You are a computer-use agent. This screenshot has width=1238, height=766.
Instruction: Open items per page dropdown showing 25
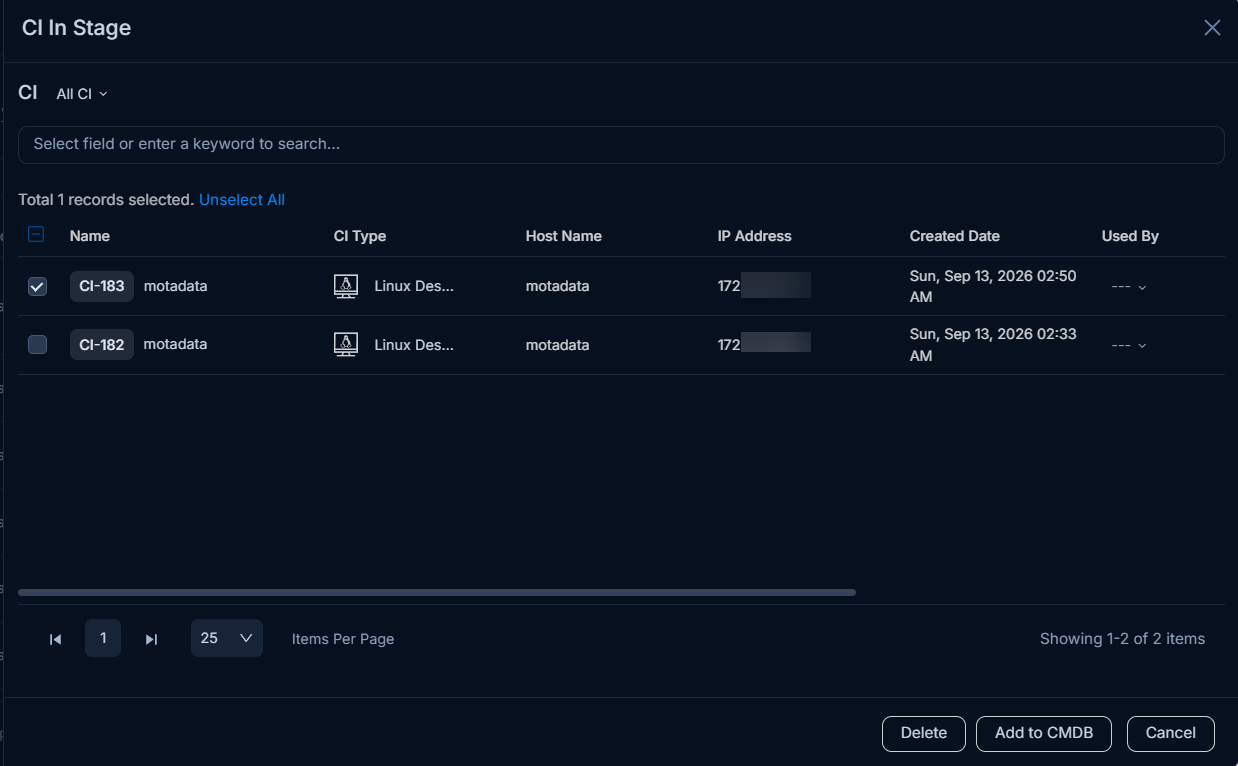tap(227, 638)
